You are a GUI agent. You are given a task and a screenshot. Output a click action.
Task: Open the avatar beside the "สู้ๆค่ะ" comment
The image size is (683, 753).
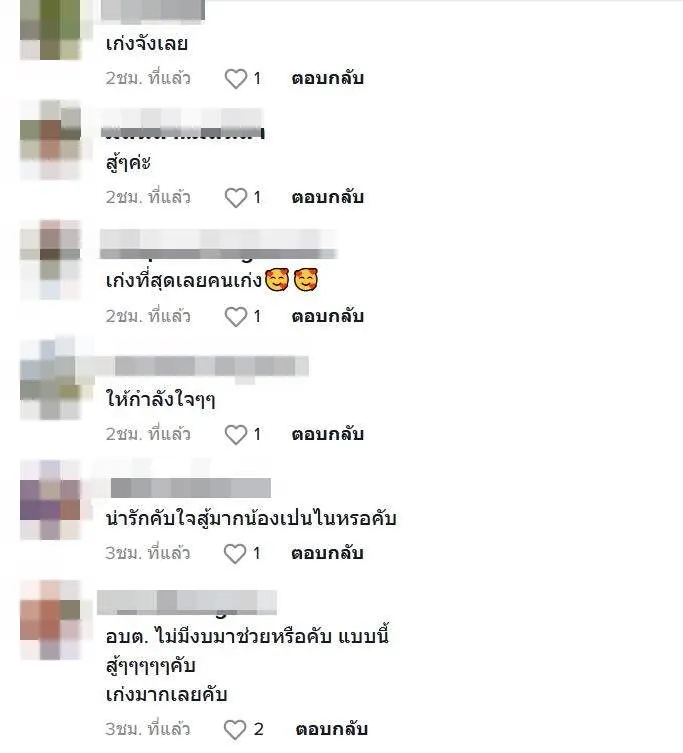point(50,140)
